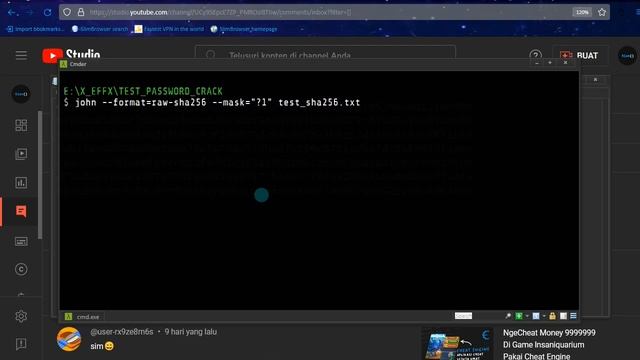This screenshot has width=640, height=360.
Task: Open the Content videos icon in sidebar
Action: tap(21, 154)
